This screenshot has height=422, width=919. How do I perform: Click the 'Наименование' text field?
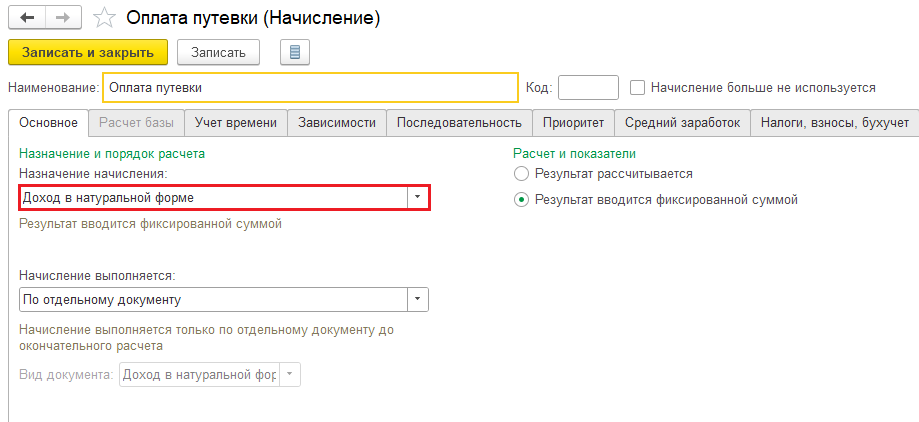pos(310,88)
